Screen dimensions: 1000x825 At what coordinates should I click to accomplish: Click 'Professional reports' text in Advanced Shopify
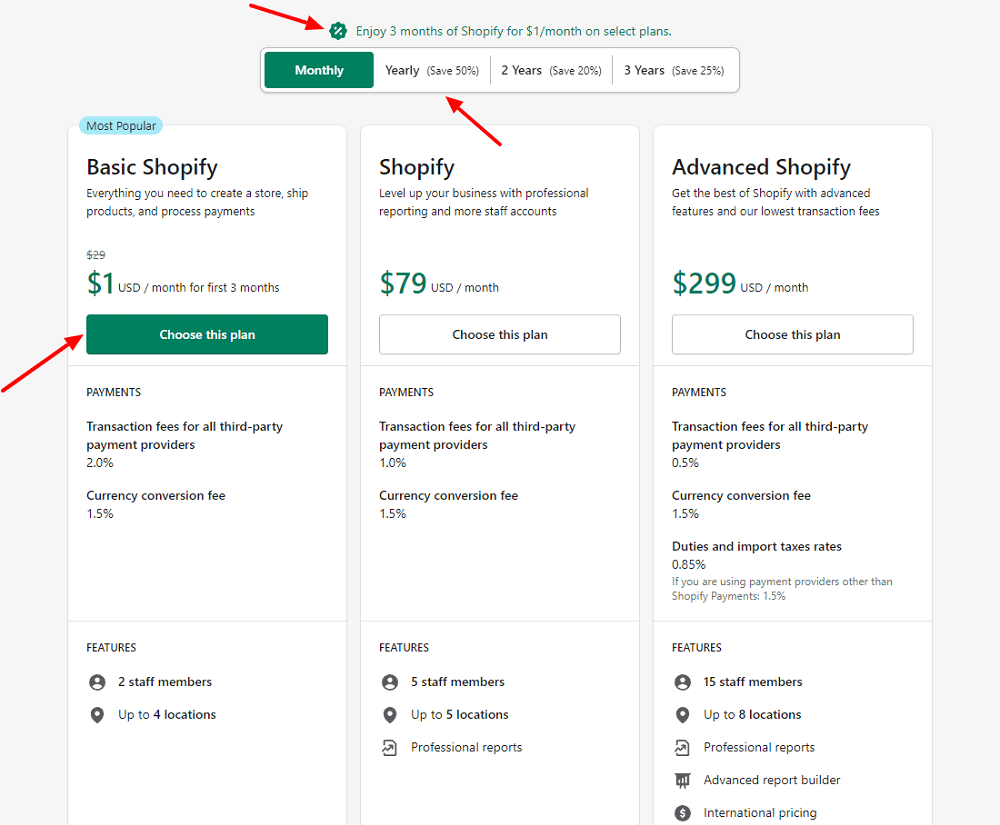coord(760,747)
